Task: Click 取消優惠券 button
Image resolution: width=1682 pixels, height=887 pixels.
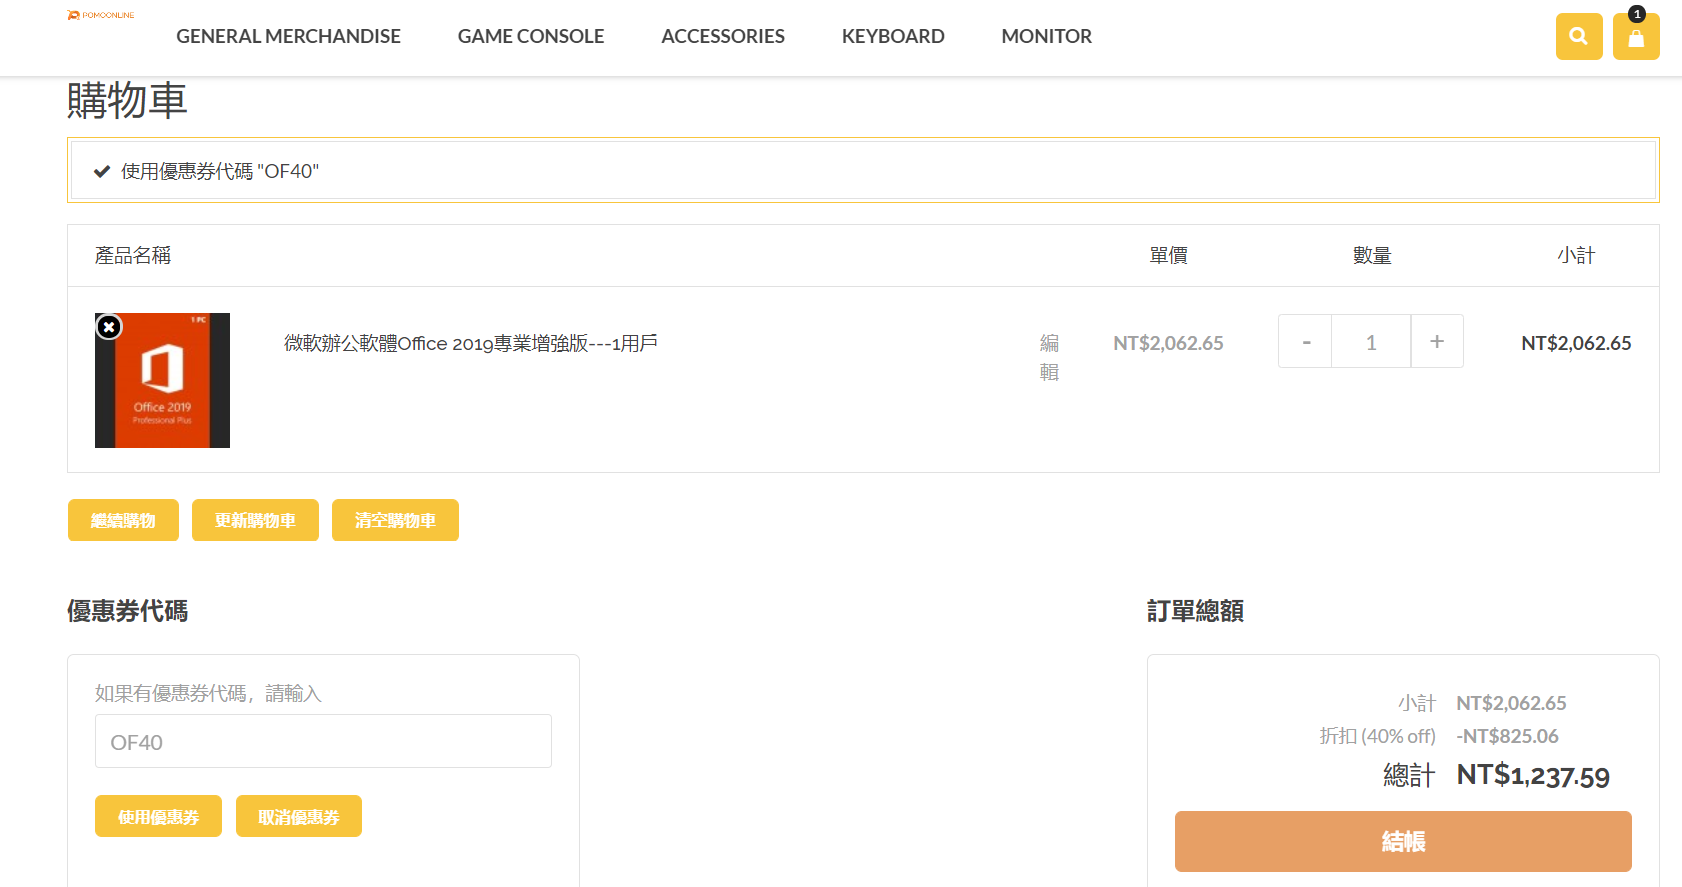Action: pyautogui.click(x=299, y=816)
